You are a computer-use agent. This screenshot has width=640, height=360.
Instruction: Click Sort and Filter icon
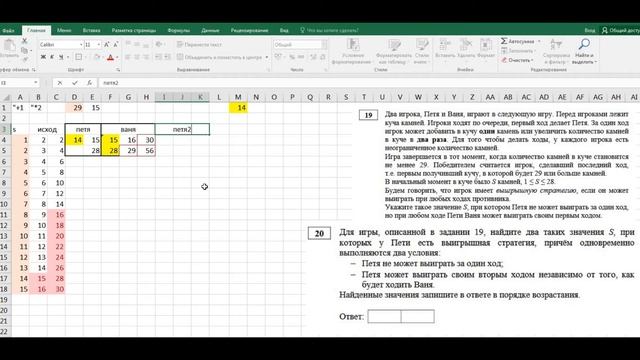(x=556, y=44)
